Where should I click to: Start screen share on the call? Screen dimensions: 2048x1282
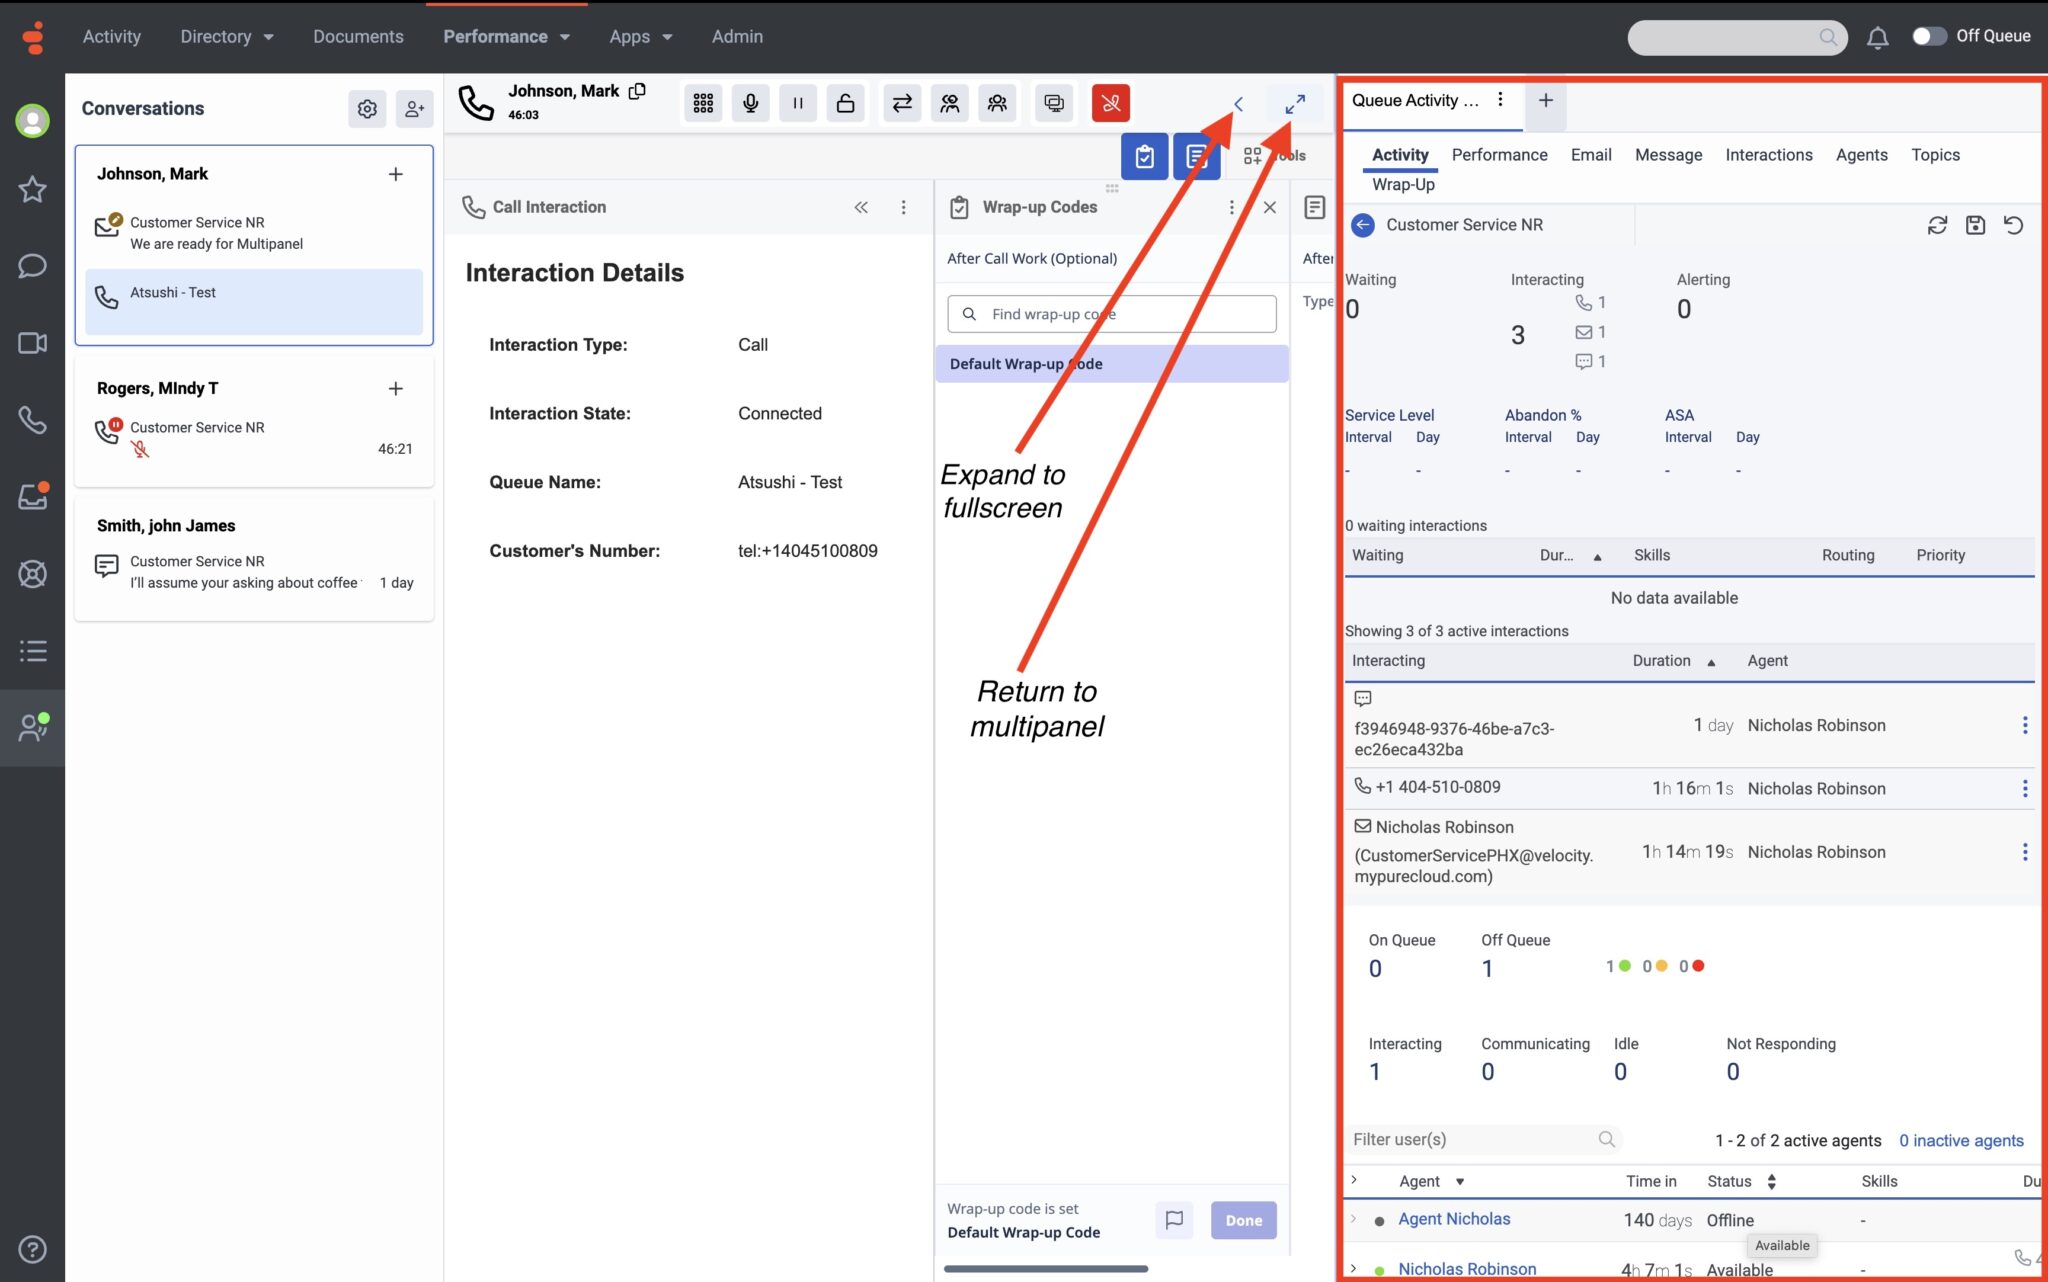[x=1053, y=103]
